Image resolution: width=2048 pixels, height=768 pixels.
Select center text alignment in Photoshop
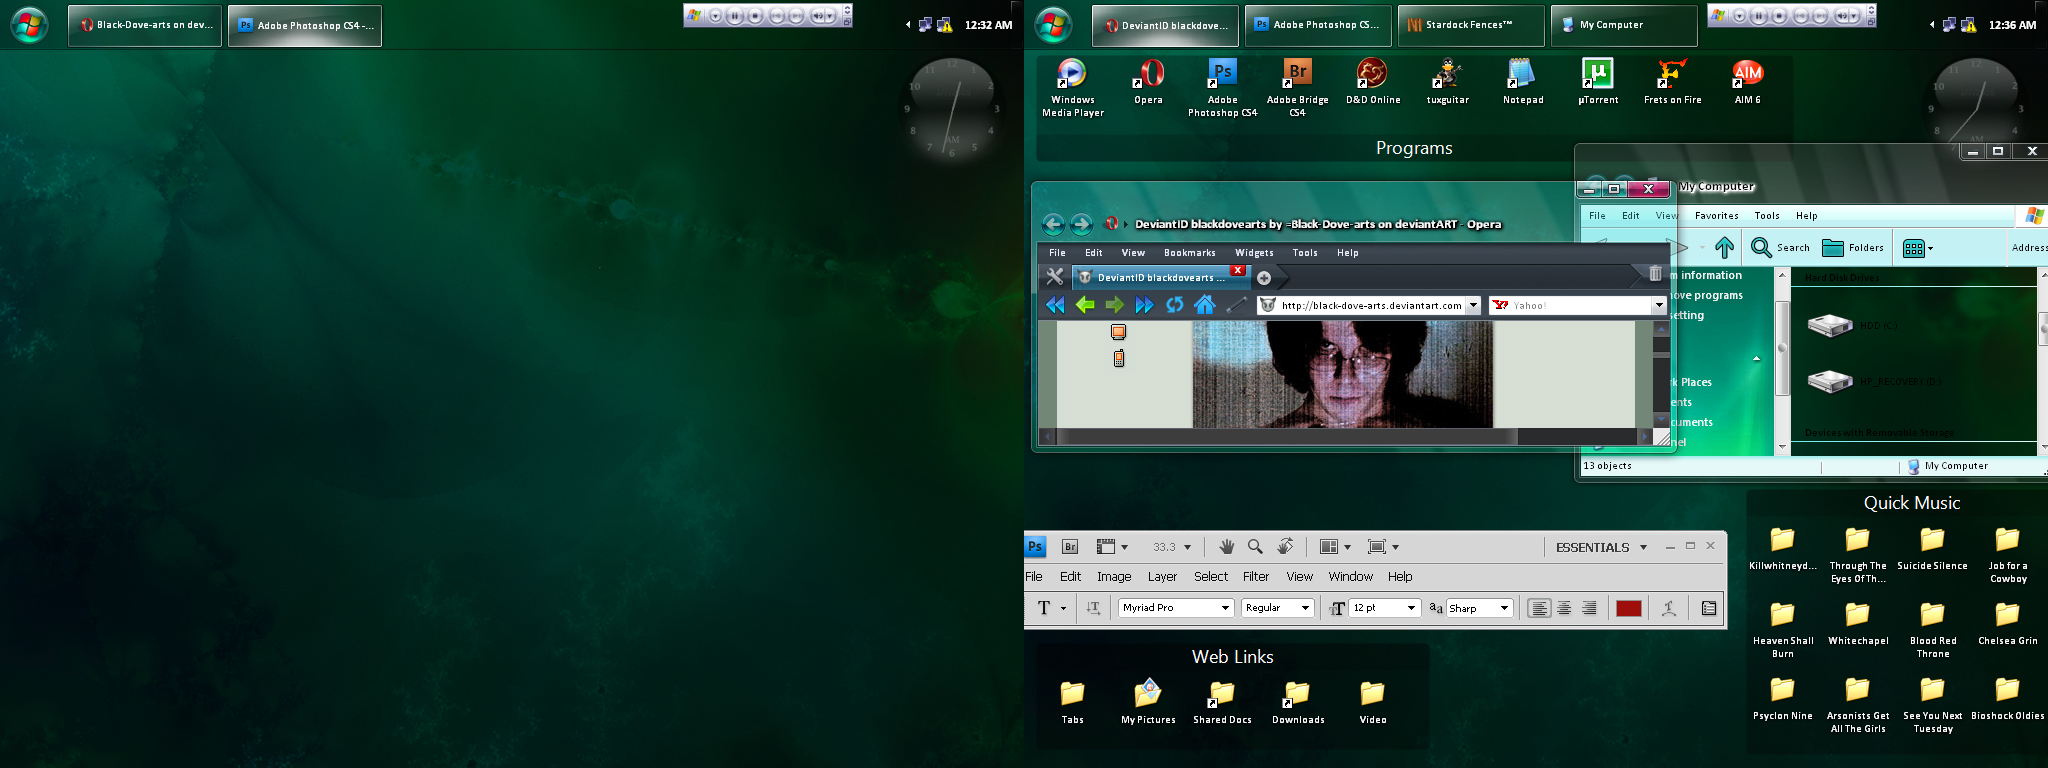pyautogui.click(x=1564, y=608)
